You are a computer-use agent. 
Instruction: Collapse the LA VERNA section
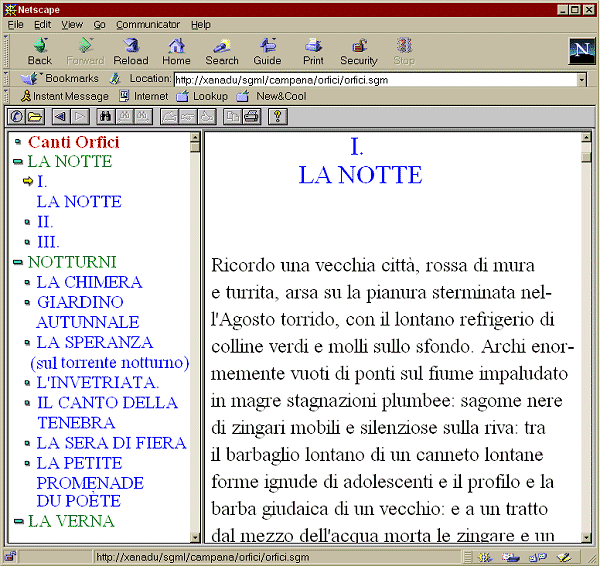click(18, 522)
